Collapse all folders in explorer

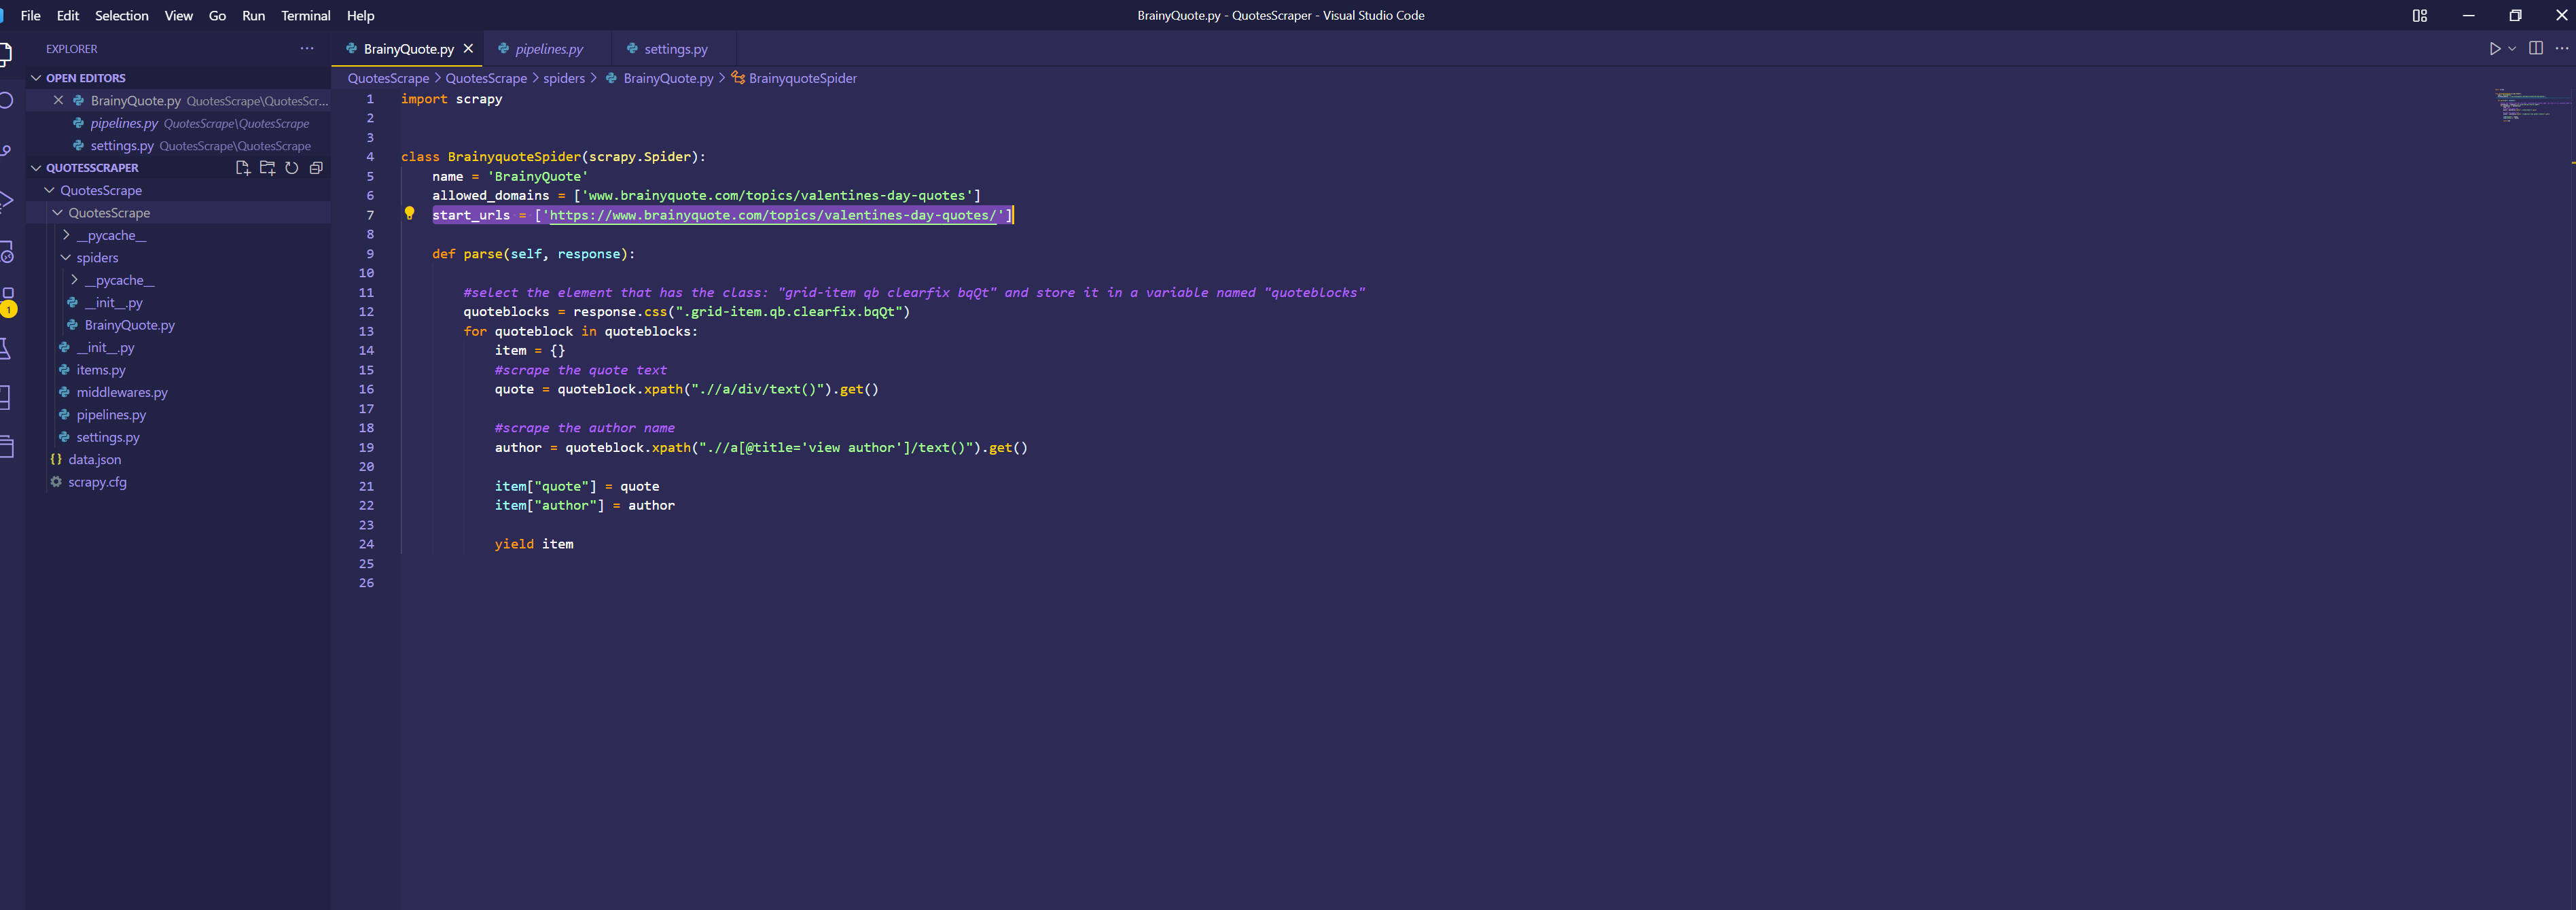tap(316, 168)
